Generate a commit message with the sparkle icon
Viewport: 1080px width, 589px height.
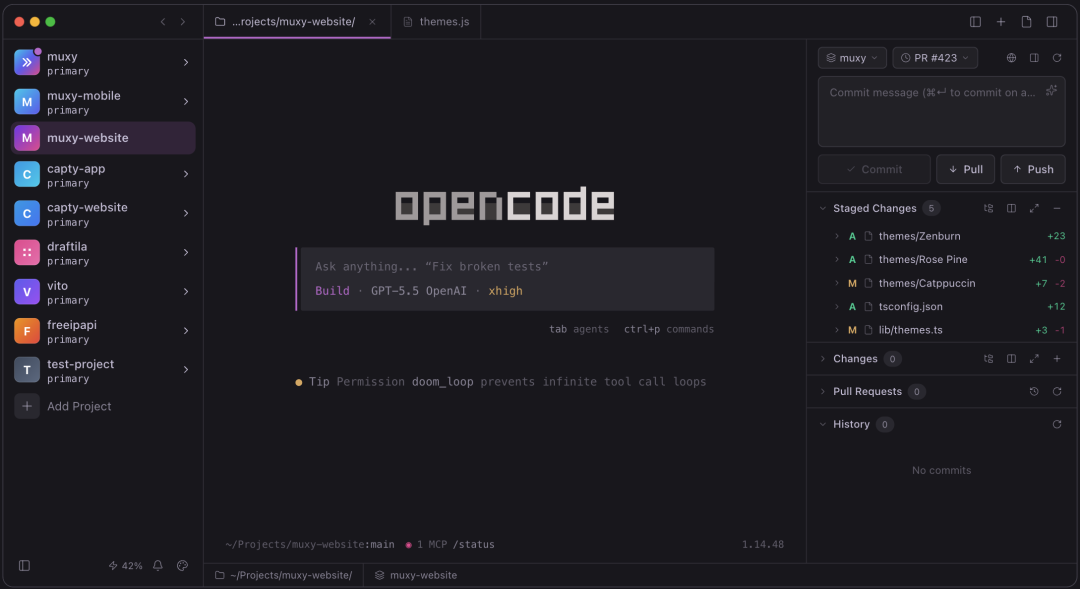coord(1051,90)
